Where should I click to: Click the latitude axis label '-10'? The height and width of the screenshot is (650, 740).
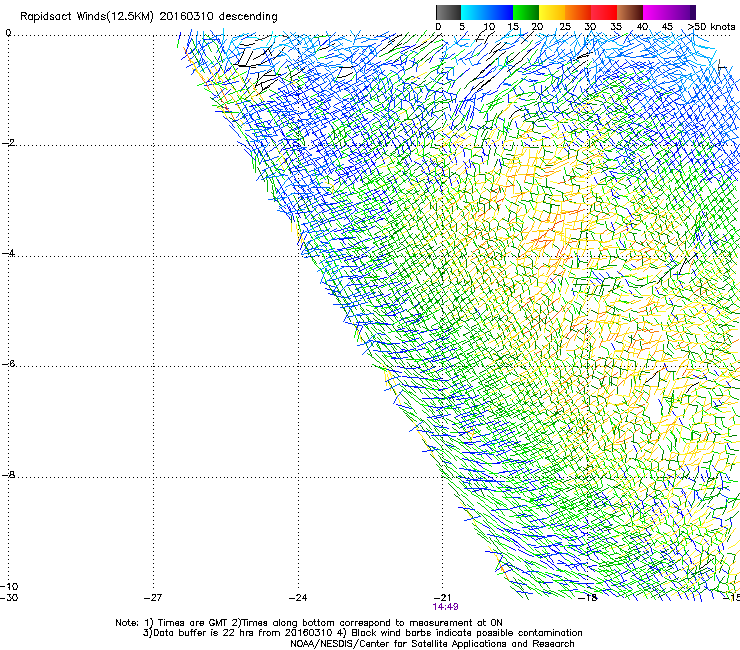tap(9, 586)
